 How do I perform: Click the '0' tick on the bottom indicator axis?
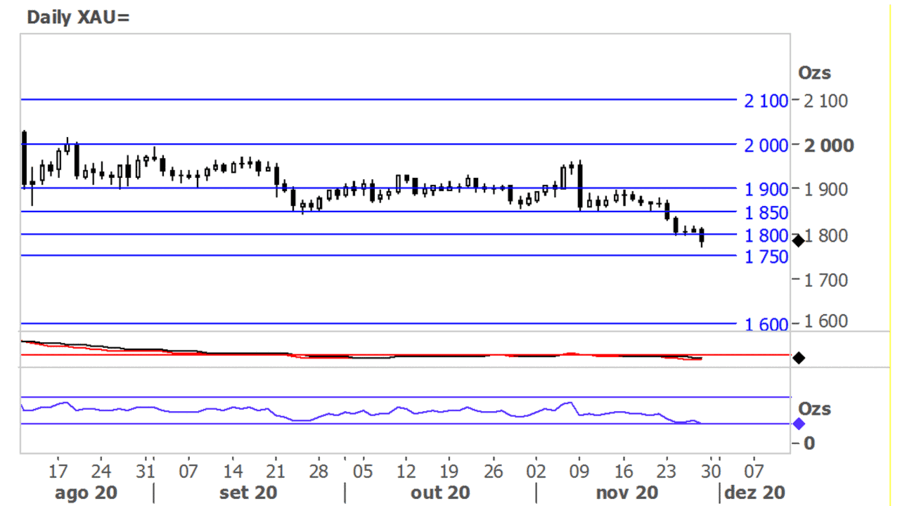pyautogui.click(x=809, y=443)
